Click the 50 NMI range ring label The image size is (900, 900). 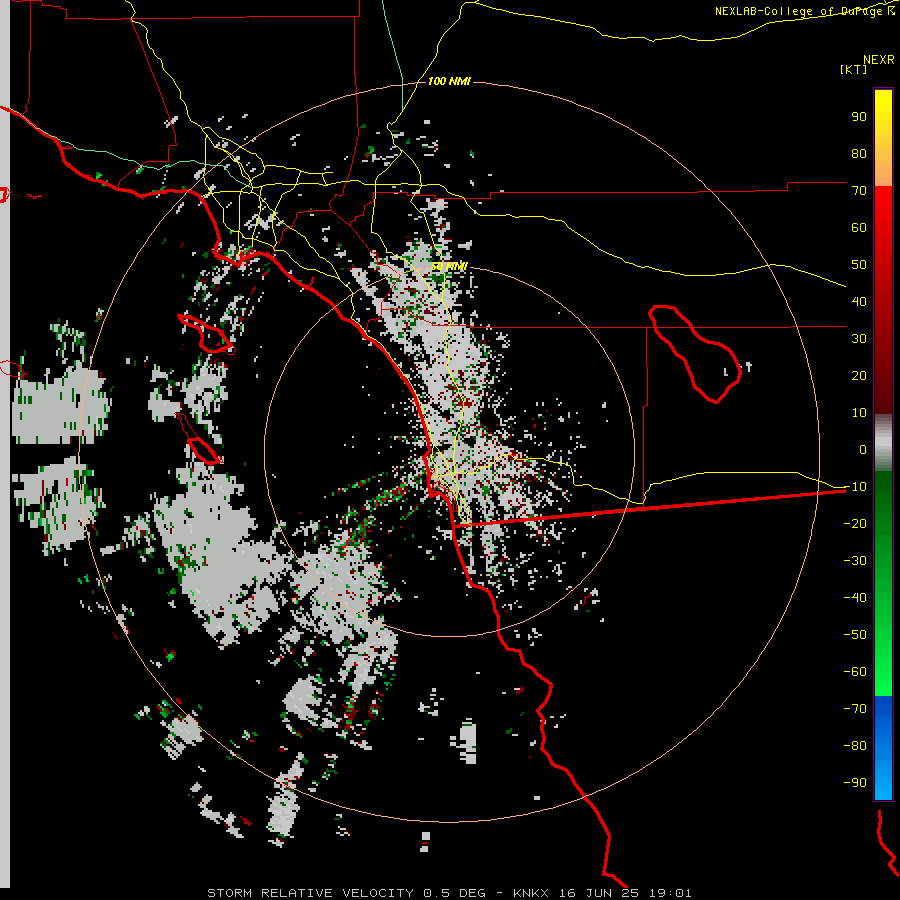[x=449, y=267]
